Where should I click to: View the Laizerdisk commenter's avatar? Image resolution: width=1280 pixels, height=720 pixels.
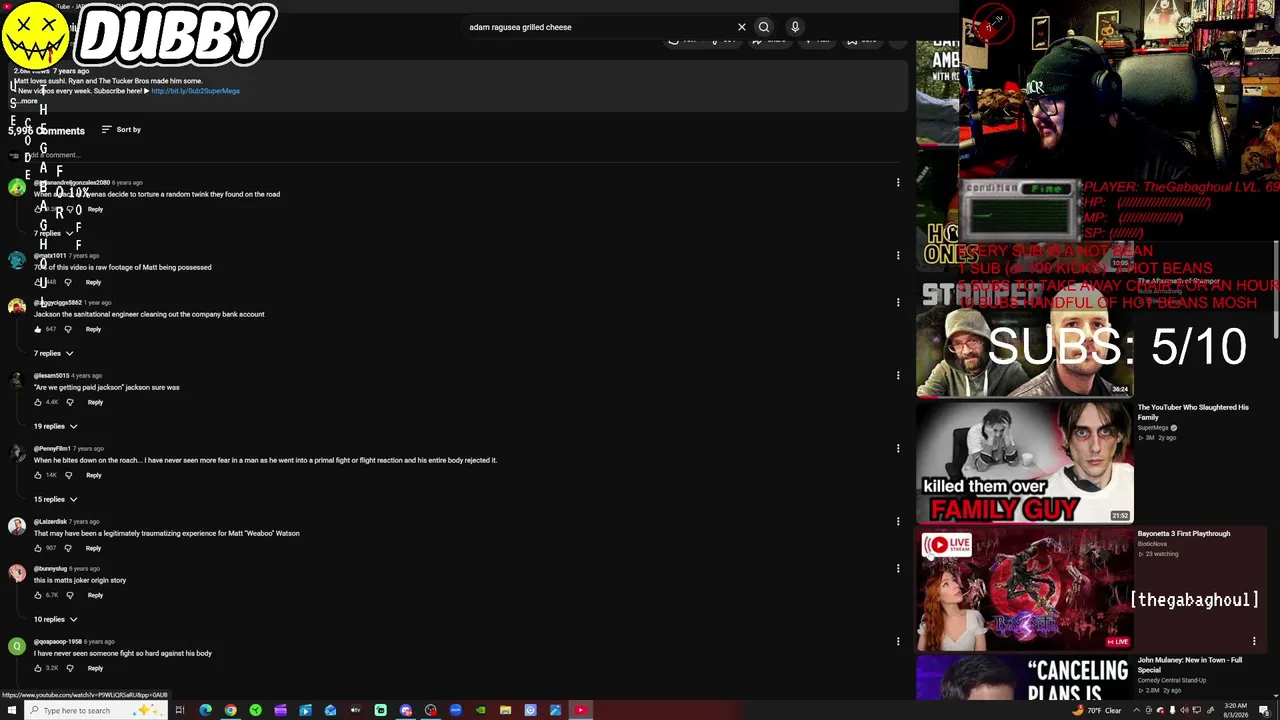17,528
